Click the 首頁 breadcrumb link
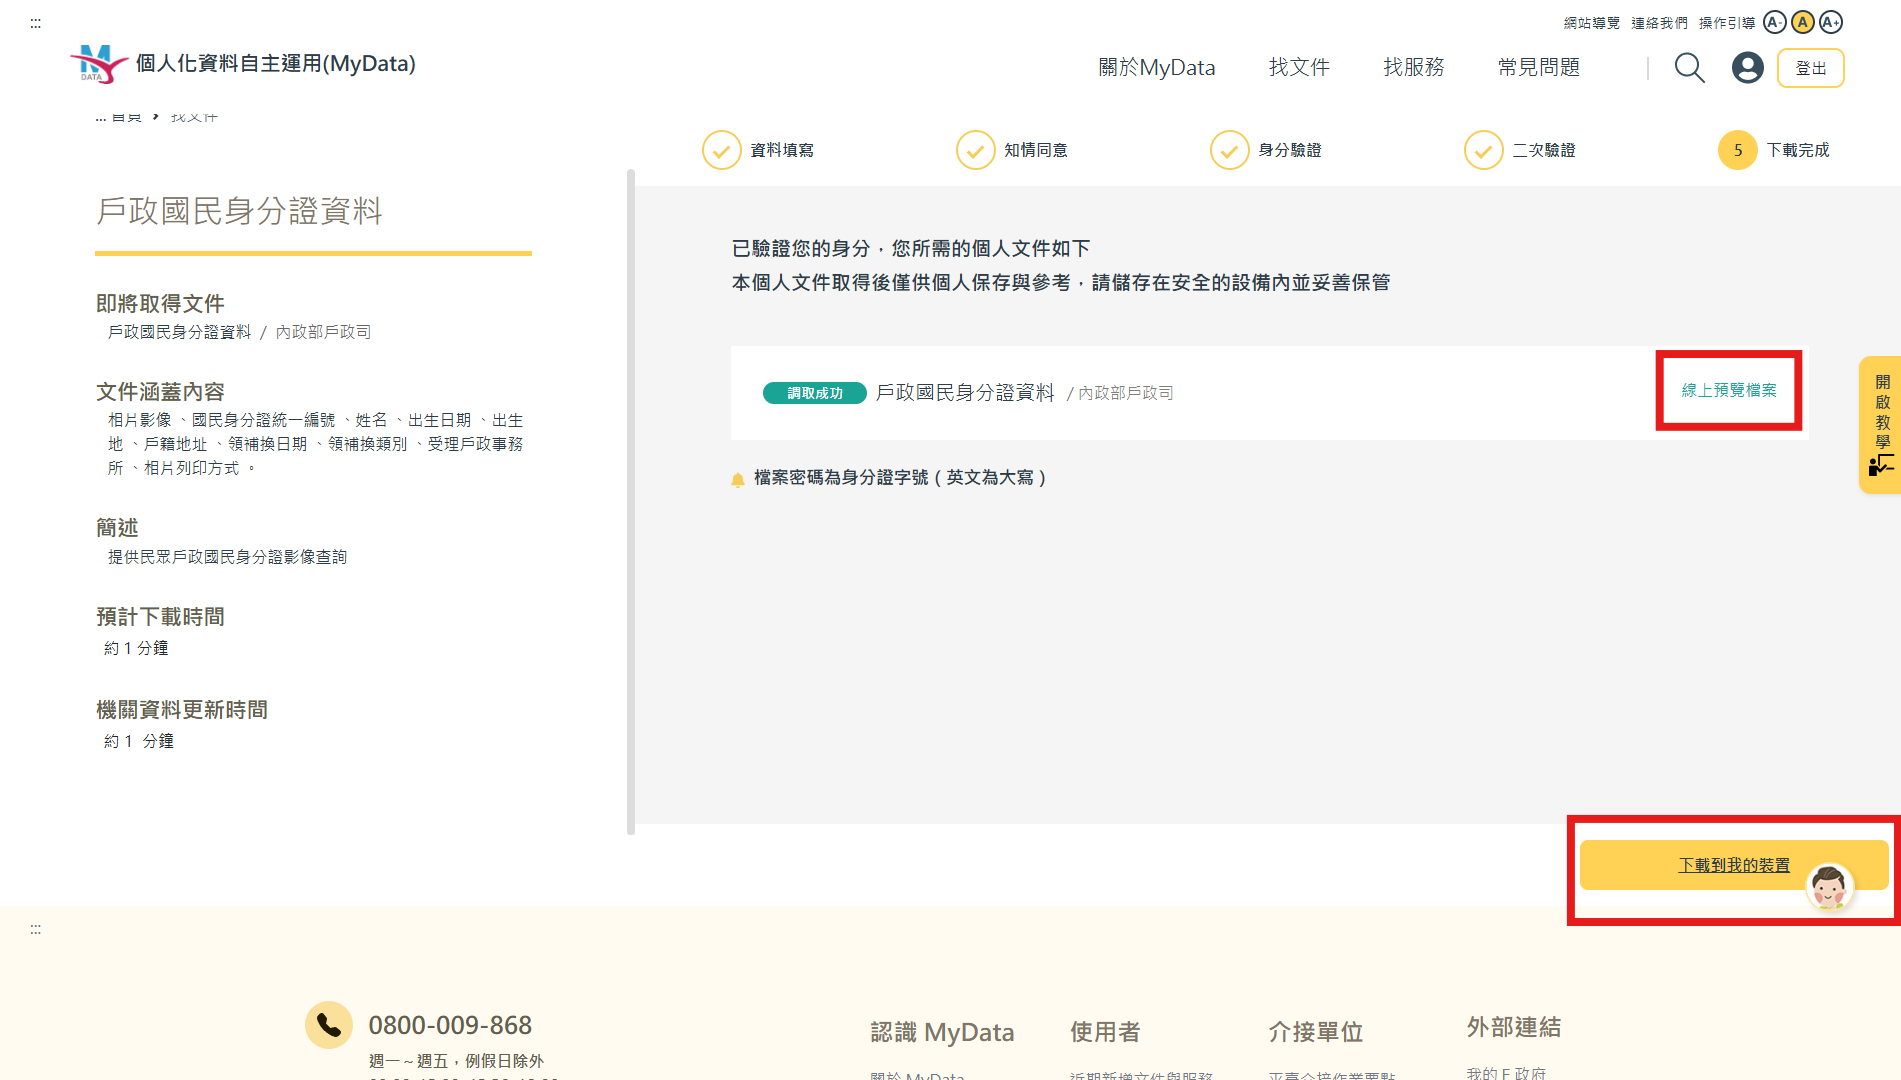The image size is (1901, 1080). click(x=126, y=117)
